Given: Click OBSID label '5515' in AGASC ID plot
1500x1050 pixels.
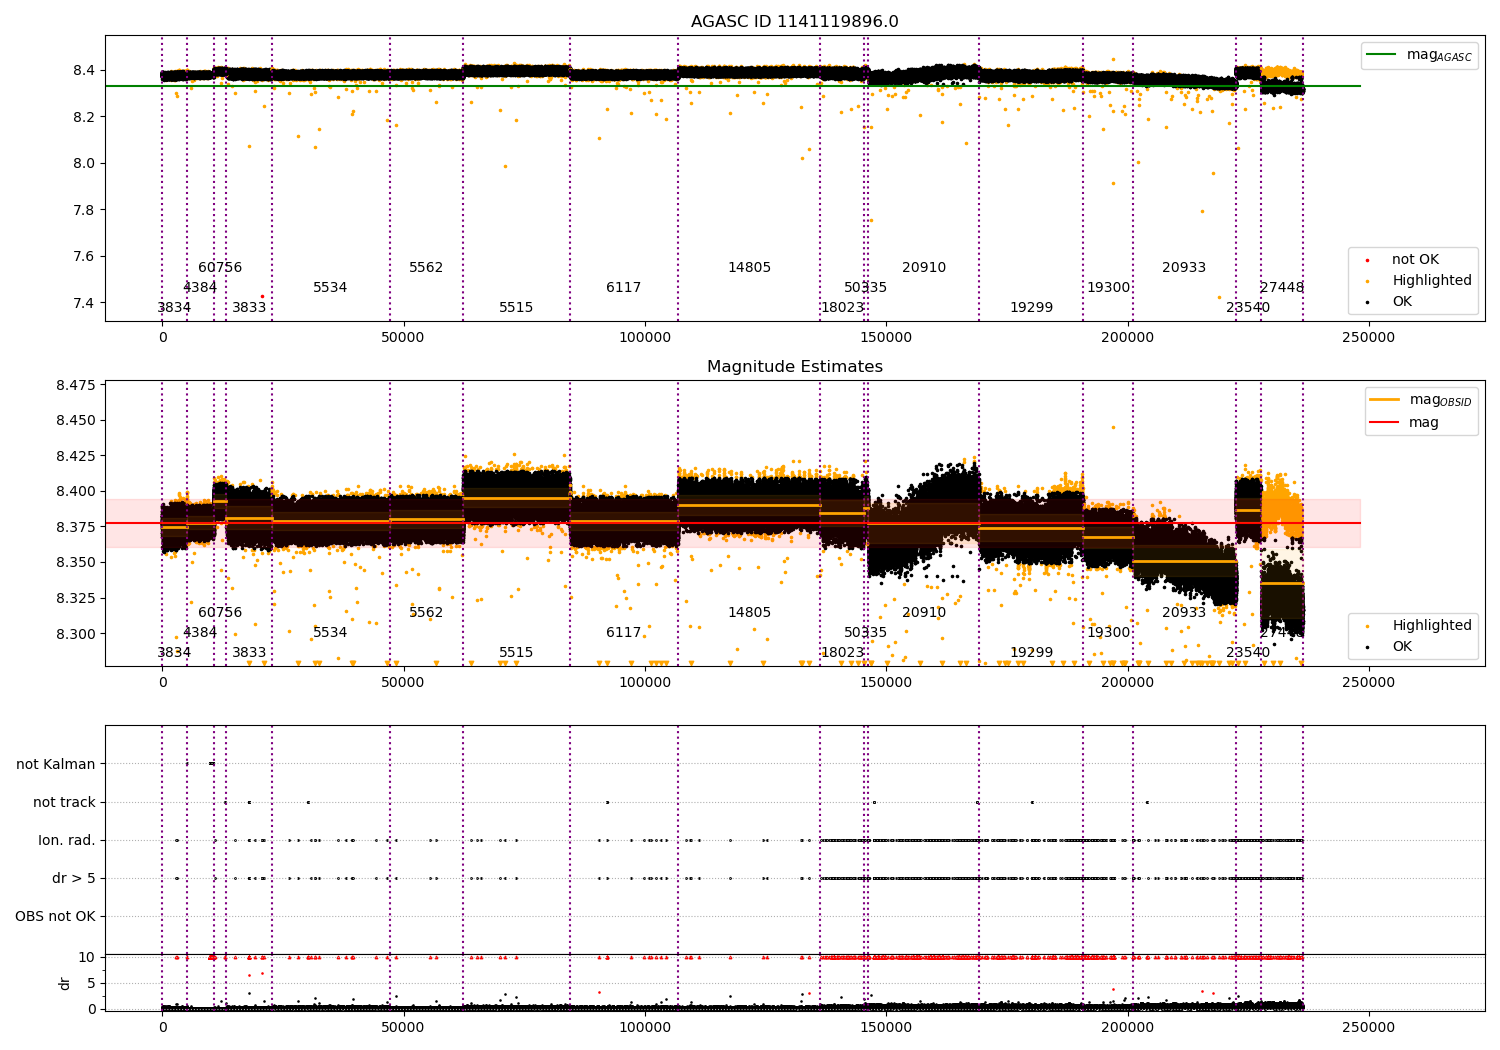Looking at the screenshot, I should pos(516,308).
